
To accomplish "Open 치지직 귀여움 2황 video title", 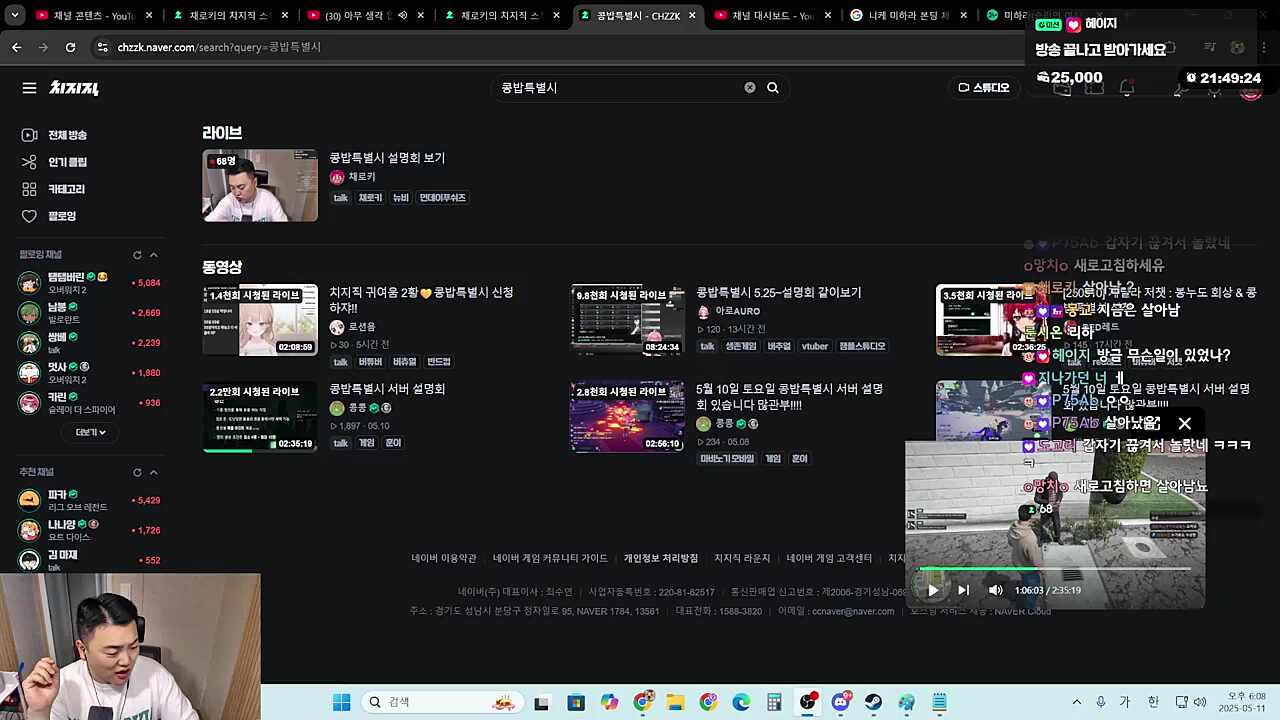I will click(421, 300).
